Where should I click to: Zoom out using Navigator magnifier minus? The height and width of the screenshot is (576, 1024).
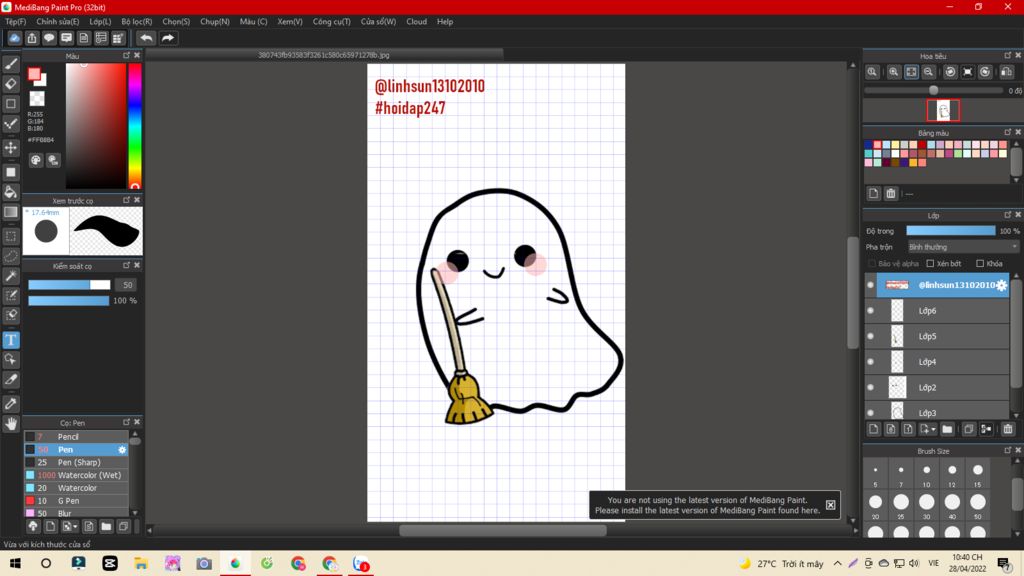(x=928, y=72)
